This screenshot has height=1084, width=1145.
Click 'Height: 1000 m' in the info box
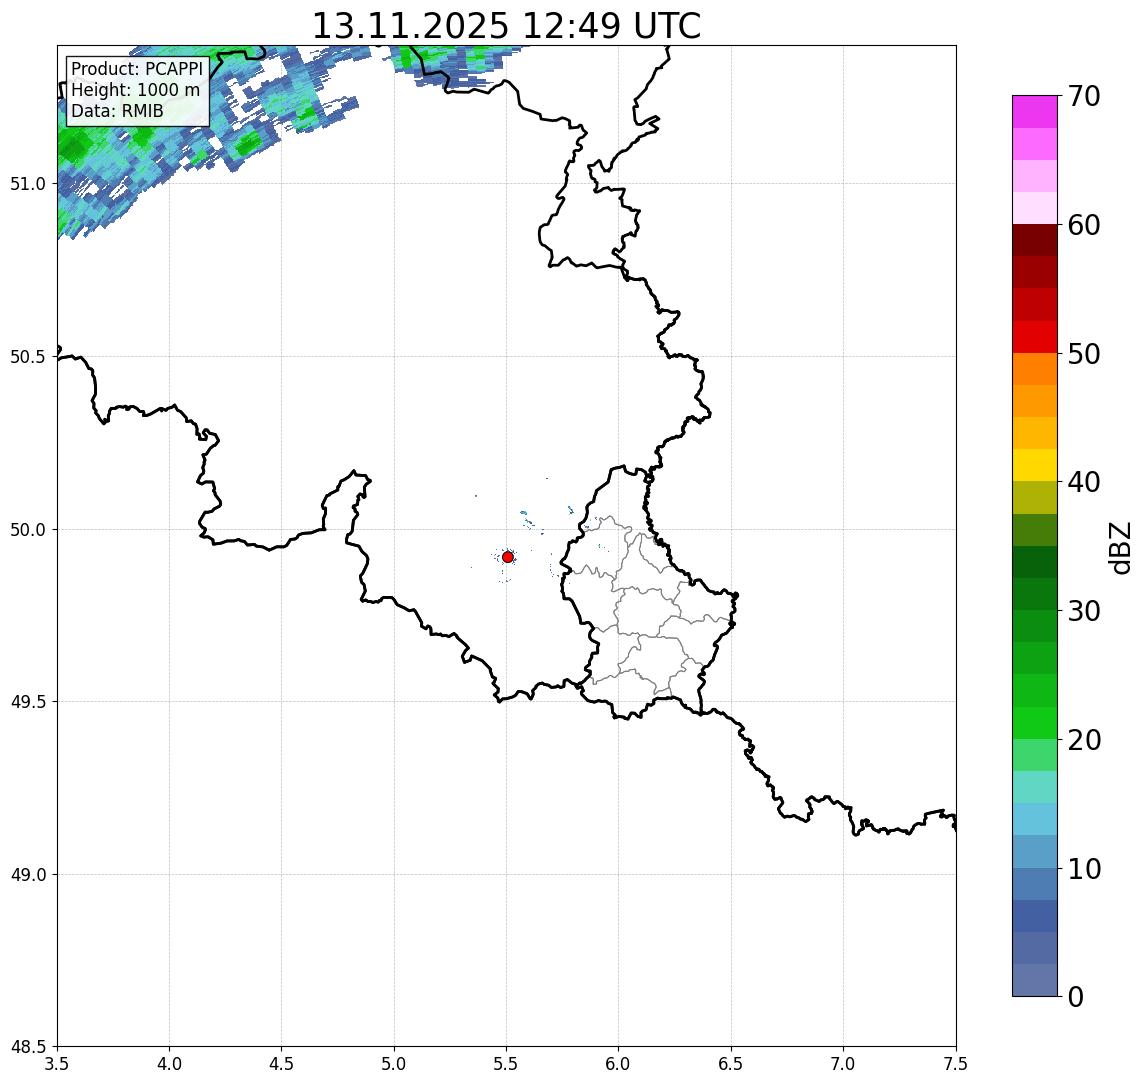135,90
